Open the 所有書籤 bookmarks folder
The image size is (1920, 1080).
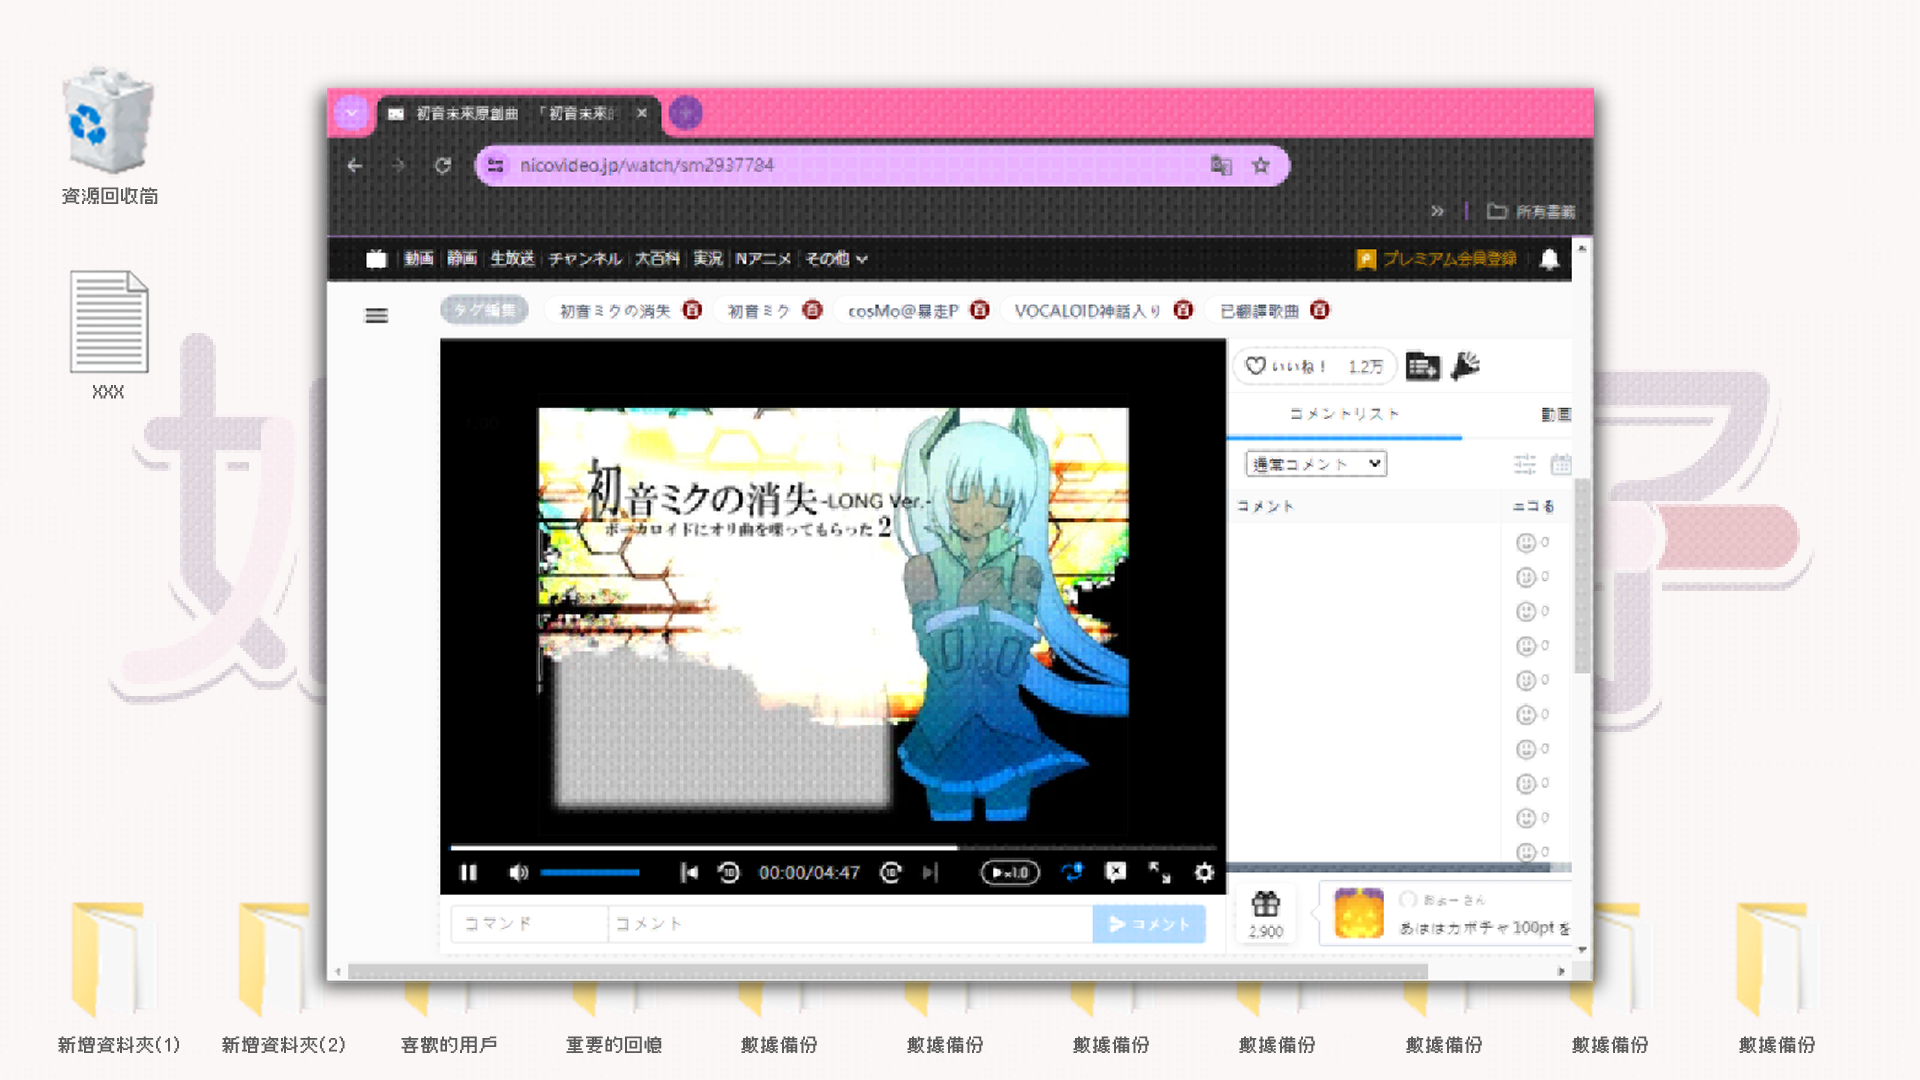click(1531, 211)
